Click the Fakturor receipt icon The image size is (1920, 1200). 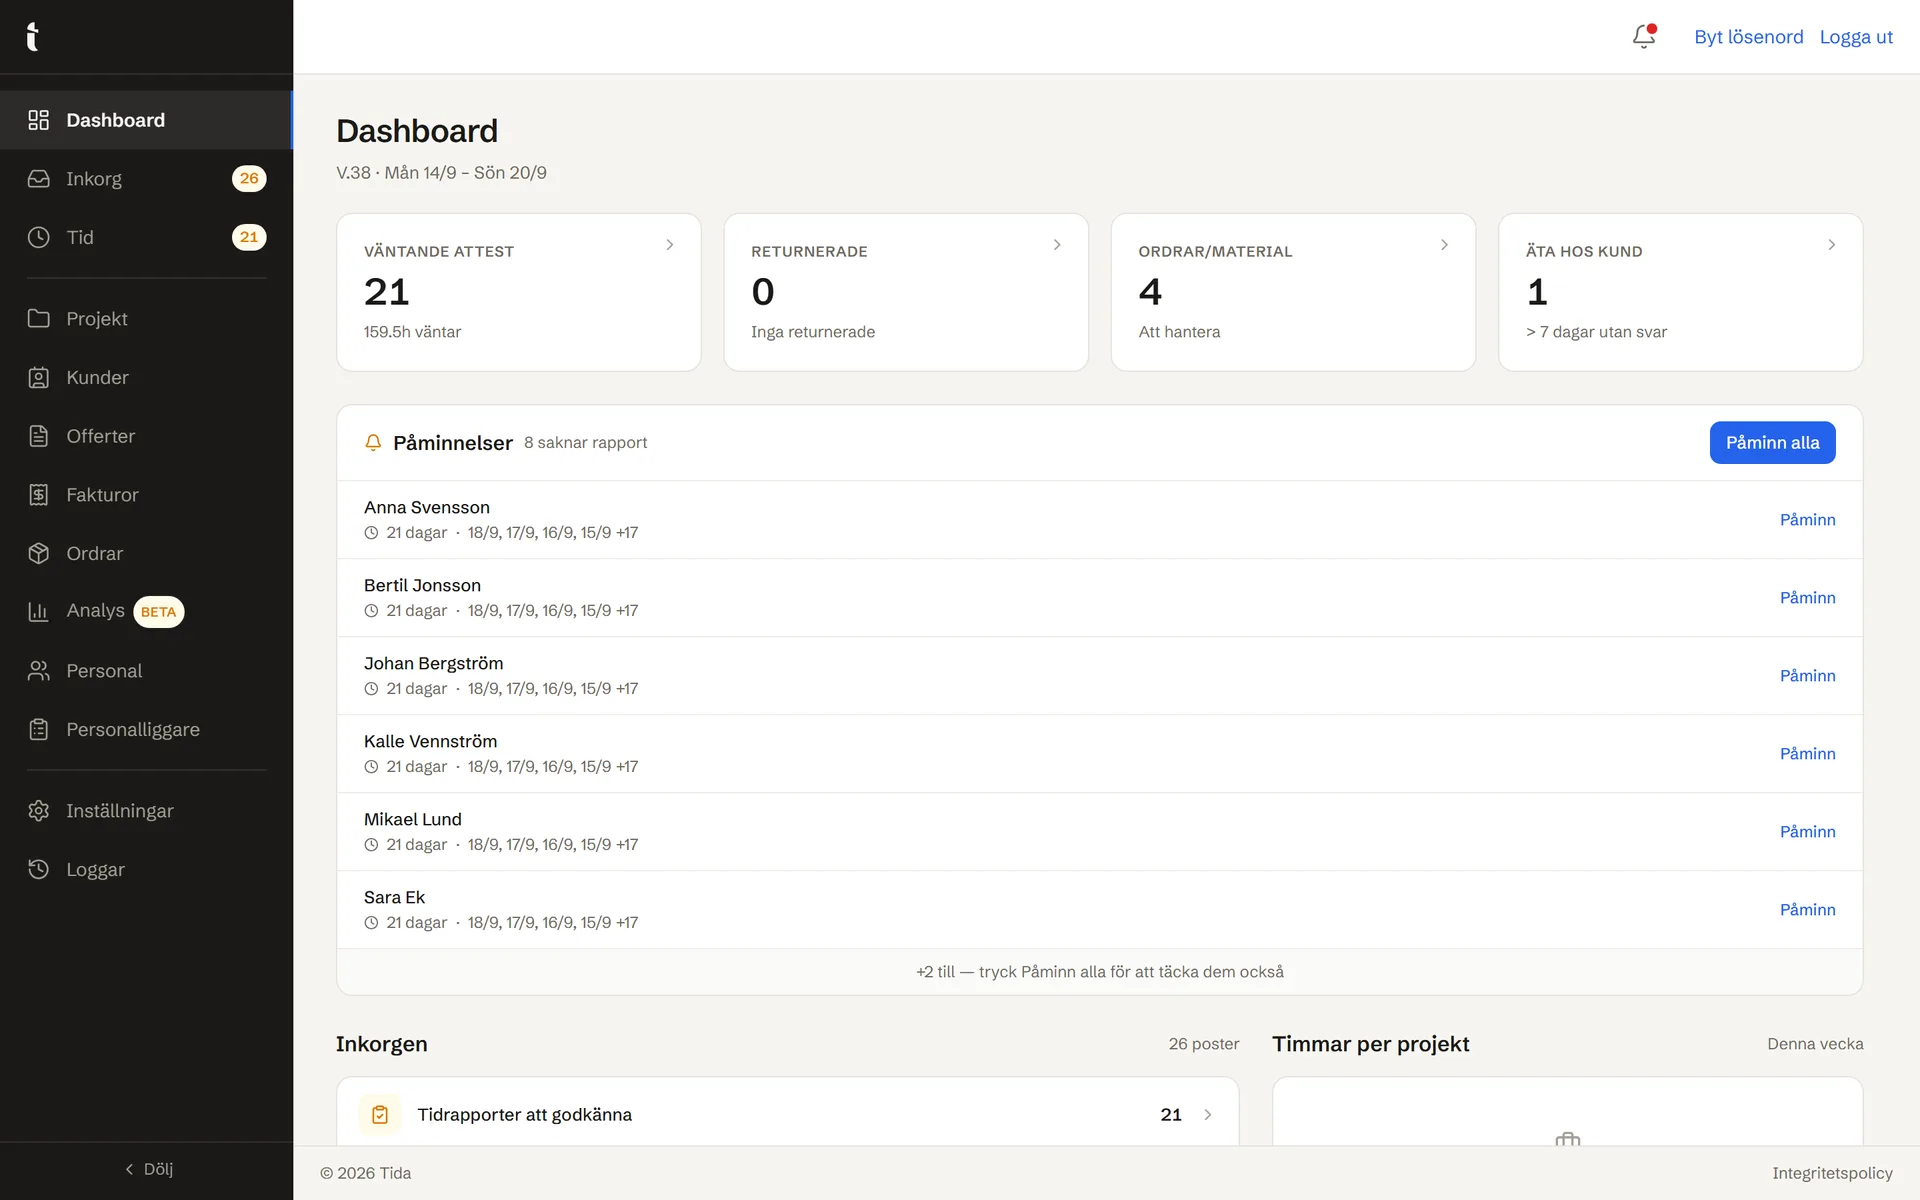click(38, 495)
